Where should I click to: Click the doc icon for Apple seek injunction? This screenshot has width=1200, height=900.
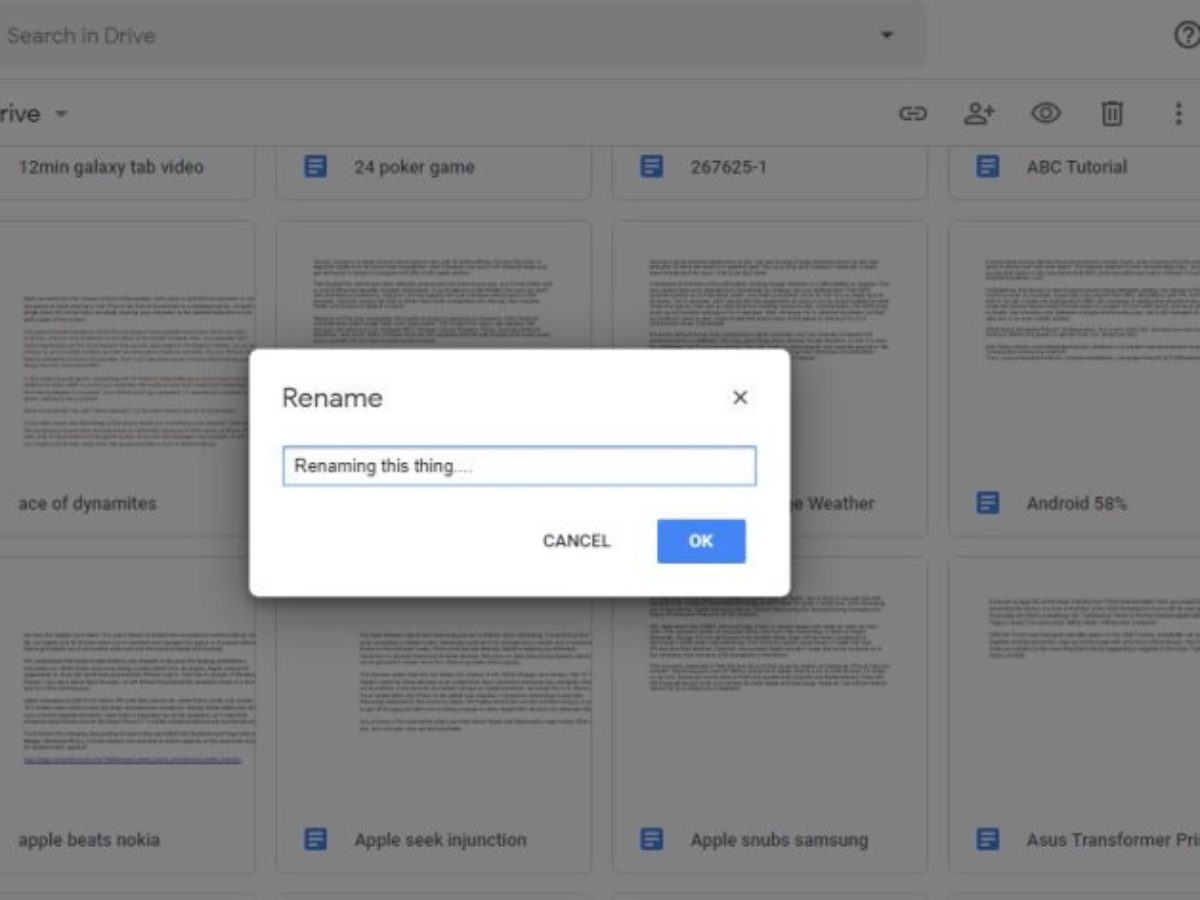pos(315,839)
